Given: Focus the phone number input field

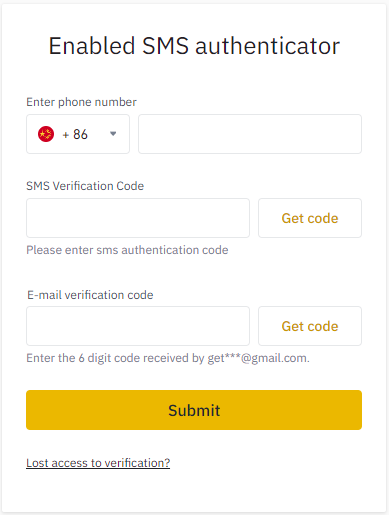Looking at the screenshot, I should tap(252, 135).
